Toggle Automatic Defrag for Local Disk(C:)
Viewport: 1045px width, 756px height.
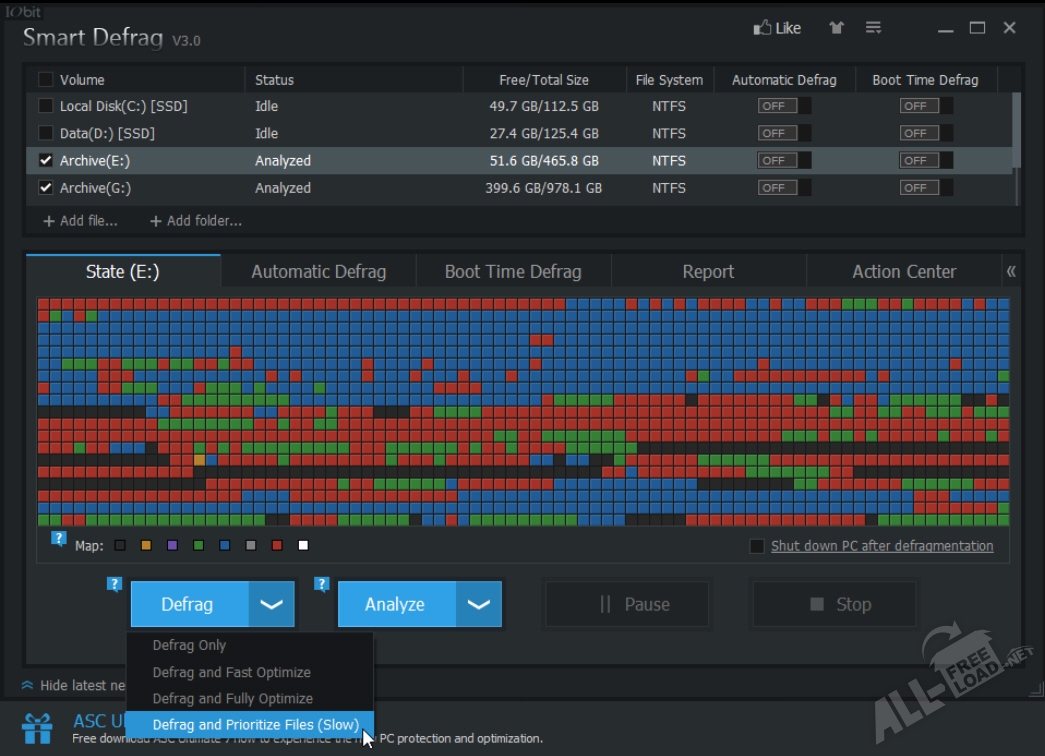pyautogui.click(x=783, y=106)
